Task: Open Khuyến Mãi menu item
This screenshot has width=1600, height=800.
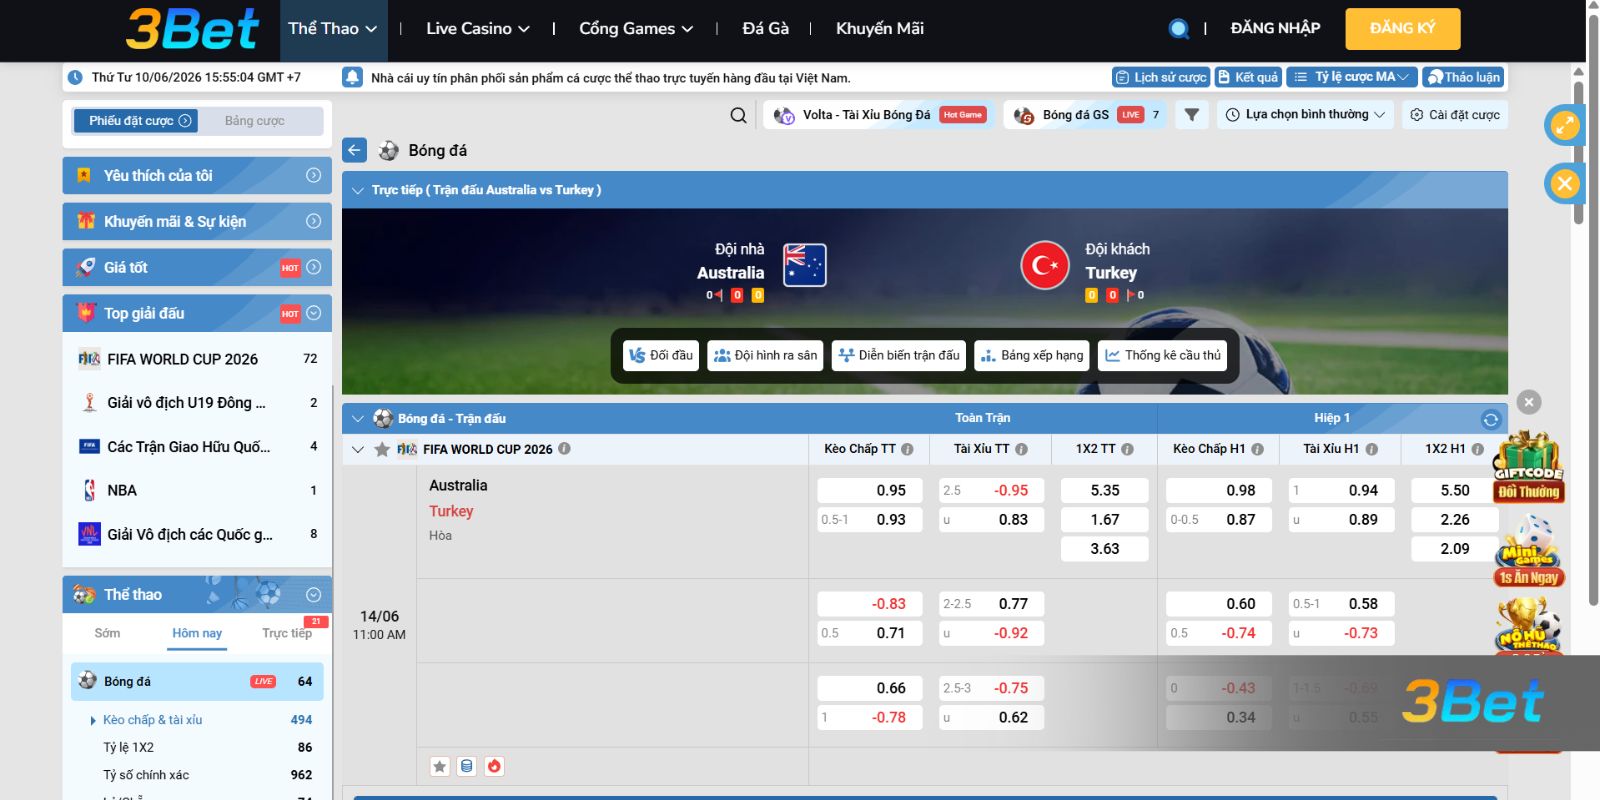Action: pos(880,29)
